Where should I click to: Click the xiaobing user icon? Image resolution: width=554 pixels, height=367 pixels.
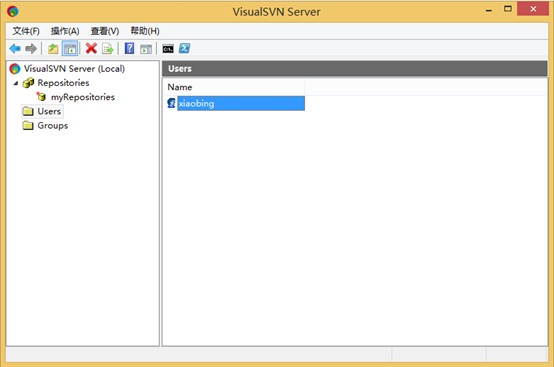click(x=171, y=103)
